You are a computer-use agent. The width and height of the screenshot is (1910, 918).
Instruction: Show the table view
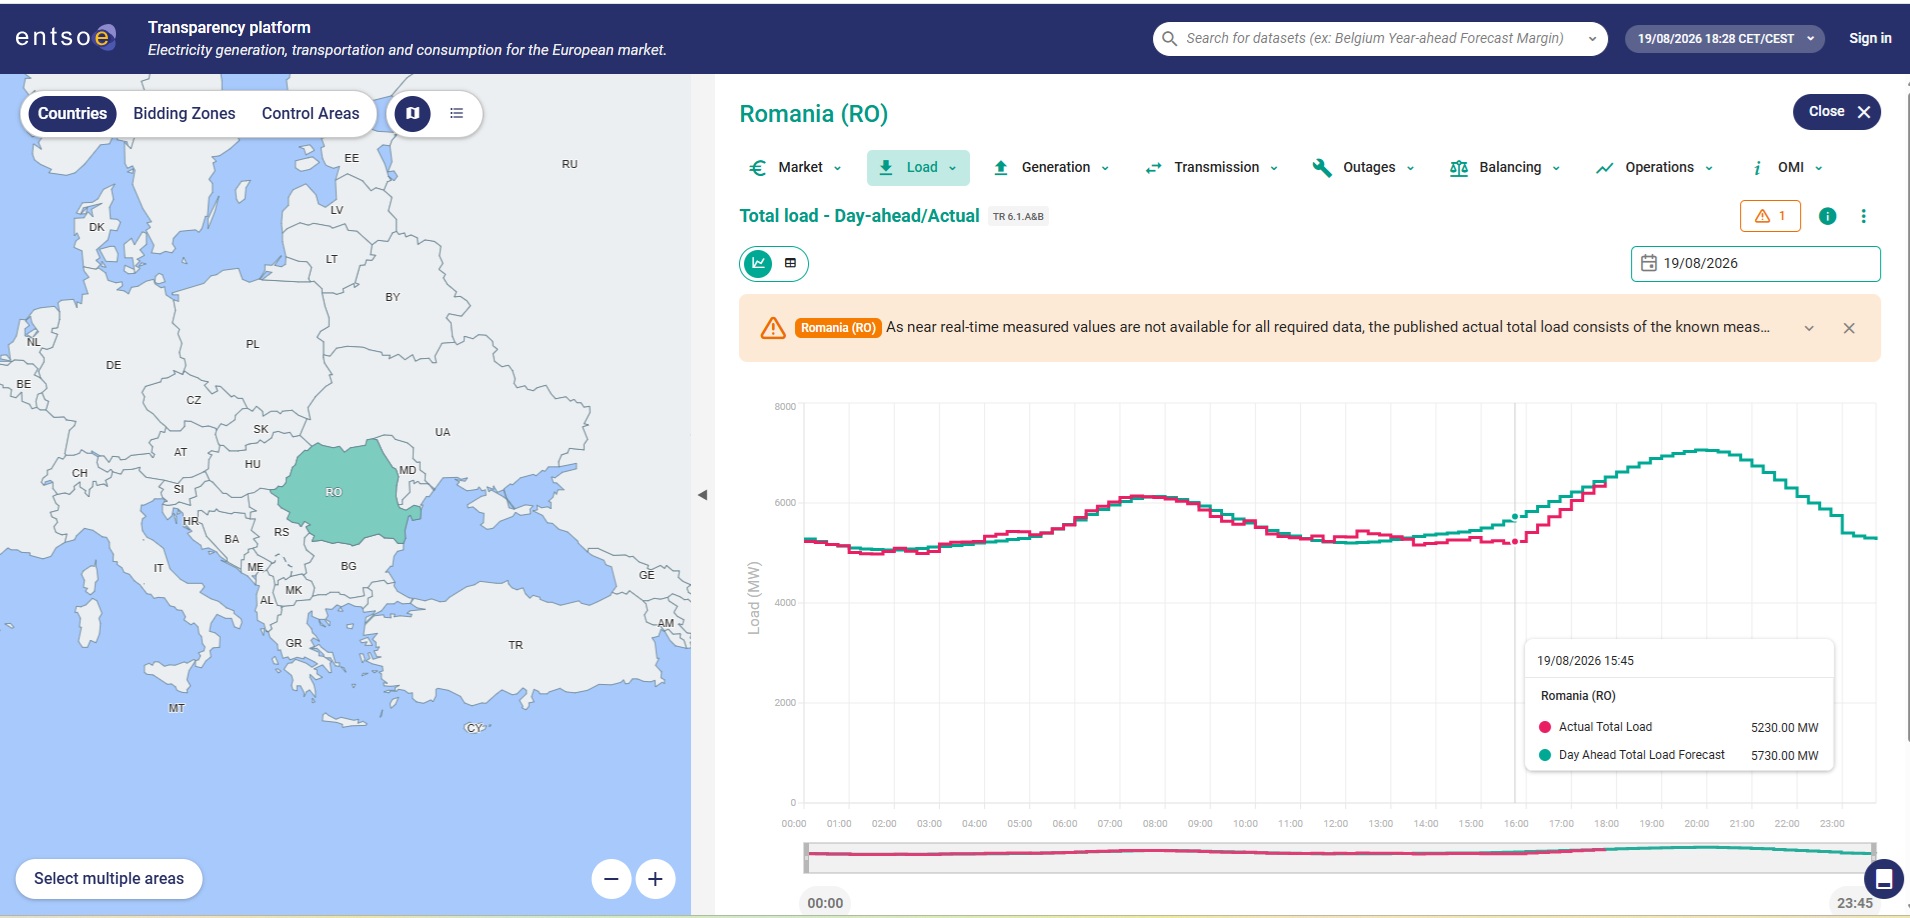[x=790, y=263]
